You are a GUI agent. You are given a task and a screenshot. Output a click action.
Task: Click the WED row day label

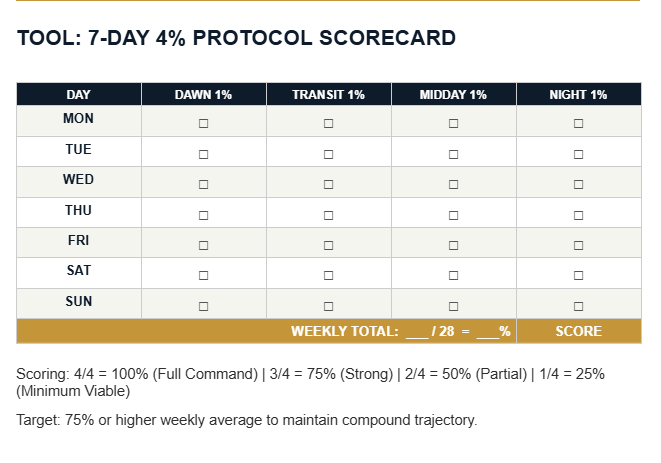tap(78, 179)
